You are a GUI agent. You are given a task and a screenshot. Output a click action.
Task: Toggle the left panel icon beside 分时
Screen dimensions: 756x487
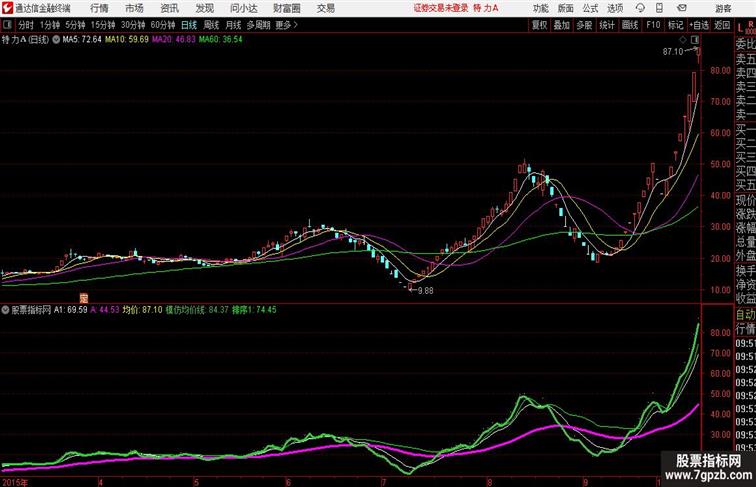coord(7,25)
